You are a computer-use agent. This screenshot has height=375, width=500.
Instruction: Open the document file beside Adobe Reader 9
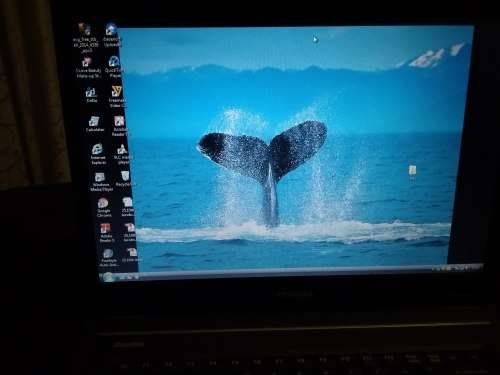tap(130, 232)
